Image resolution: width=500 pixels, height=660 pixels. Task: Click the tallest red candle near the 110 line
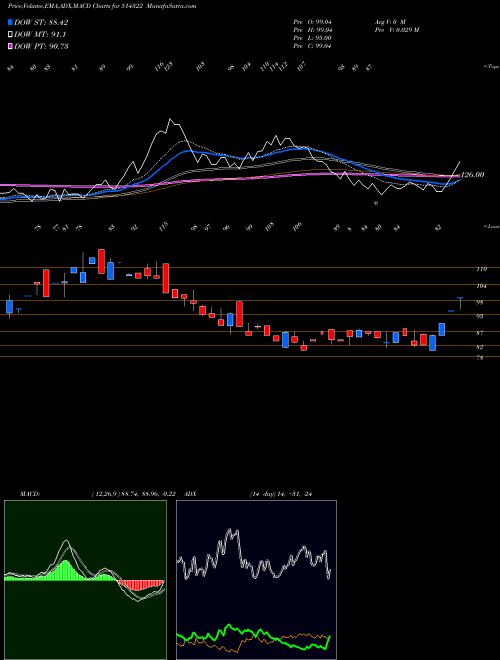166,278
